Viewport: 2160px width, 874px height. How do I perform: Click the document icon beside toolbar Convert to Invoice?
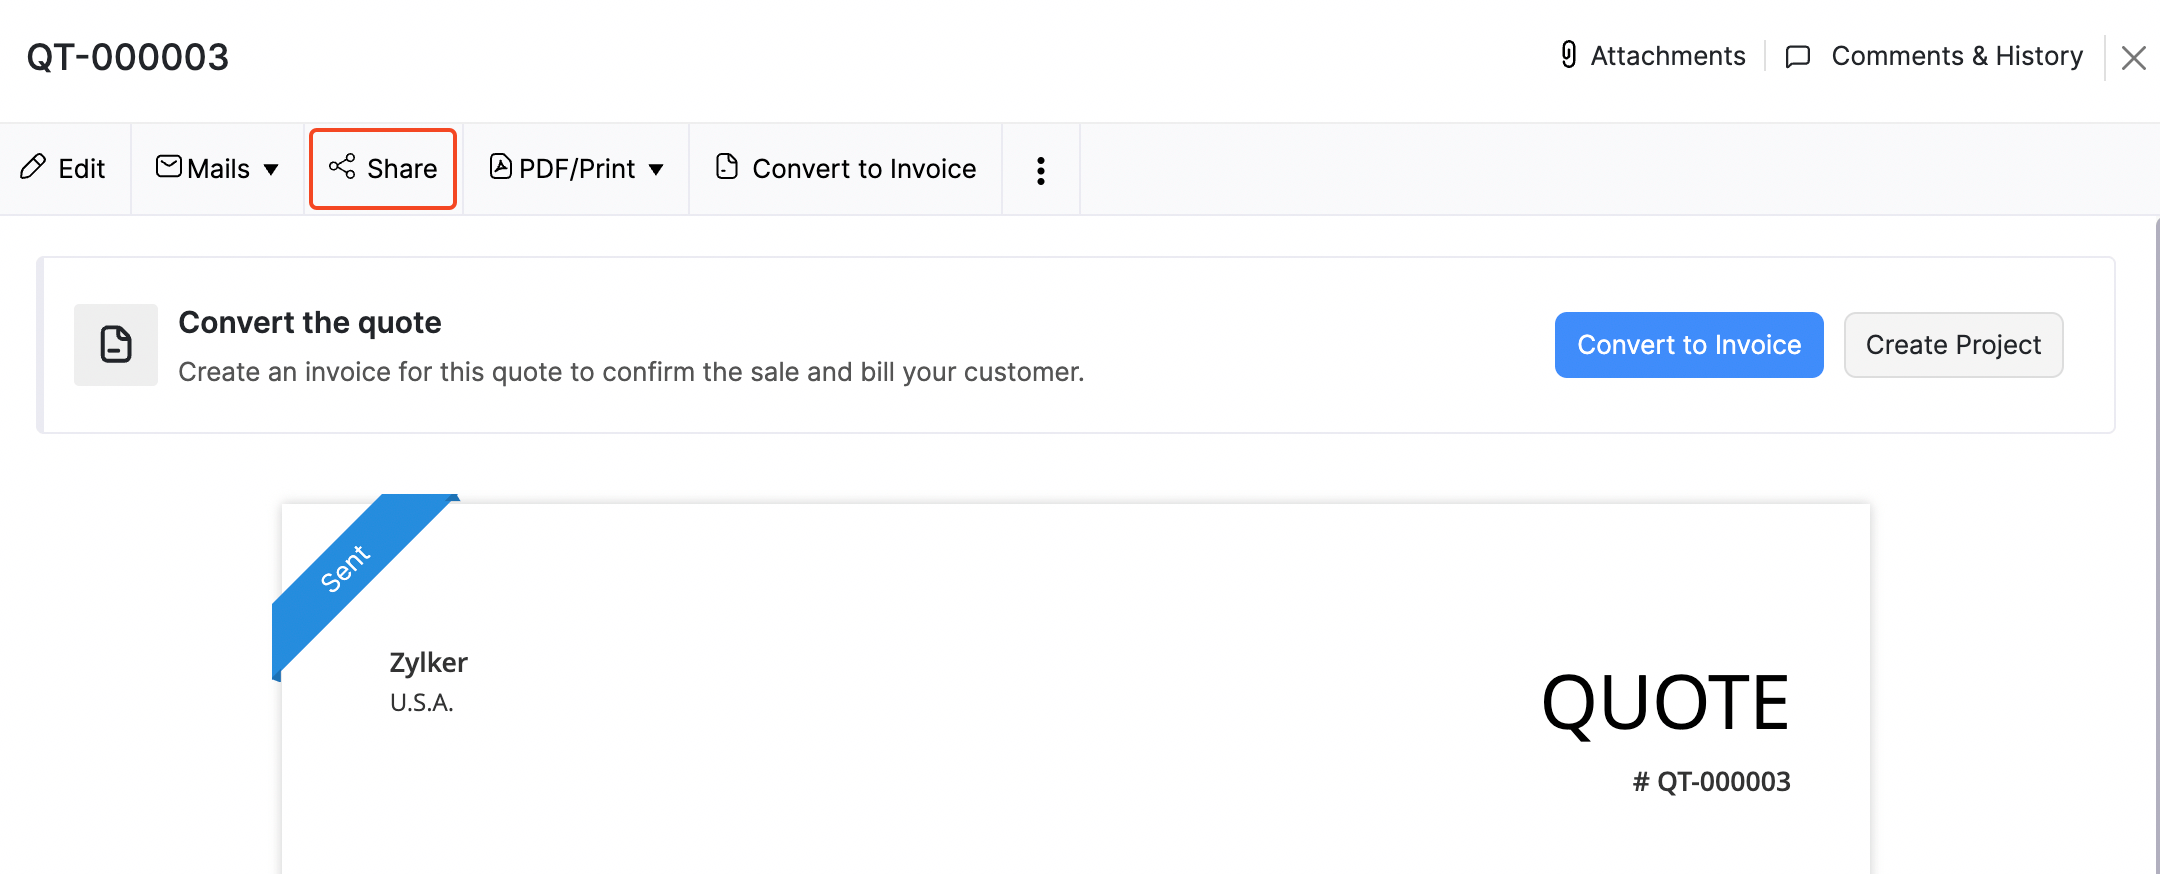pos(727,167)
